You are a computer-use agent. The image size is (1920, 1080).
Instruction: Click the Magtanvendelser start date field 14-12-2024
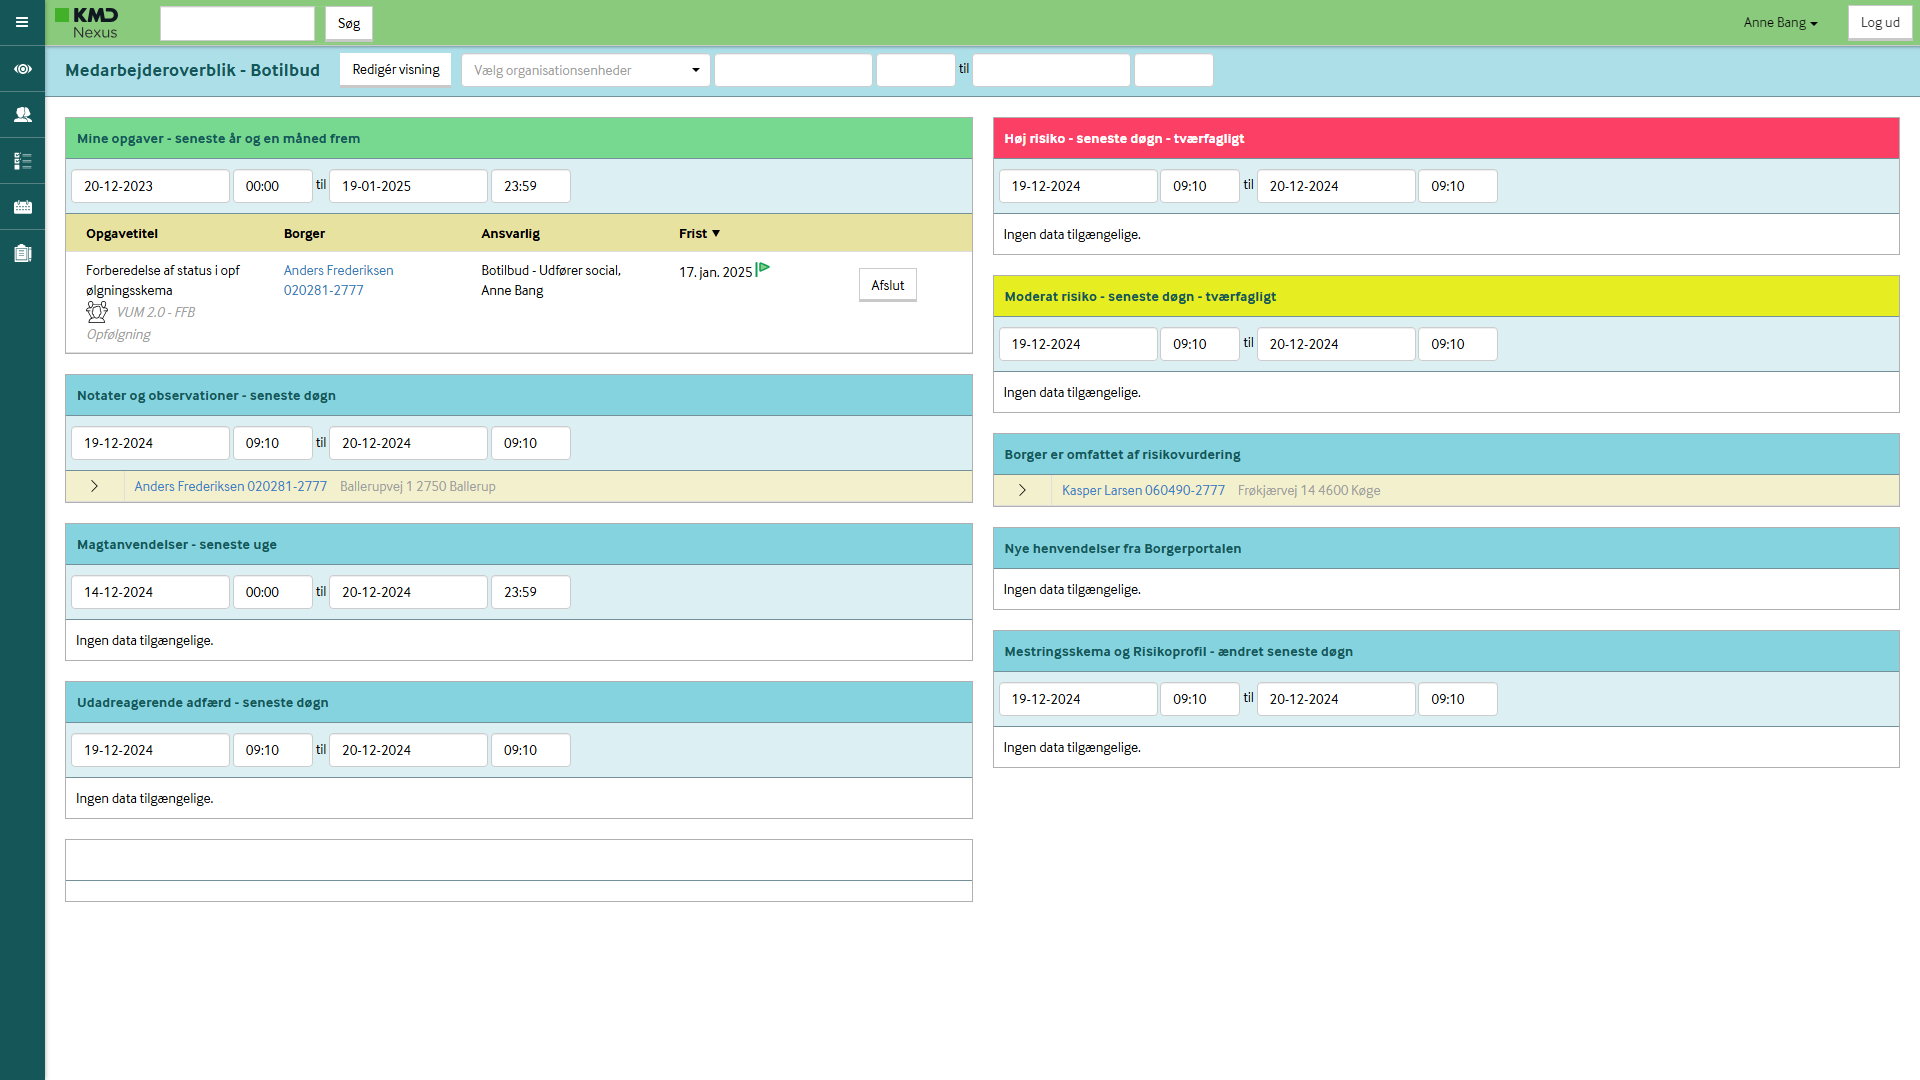click(150, 592)
